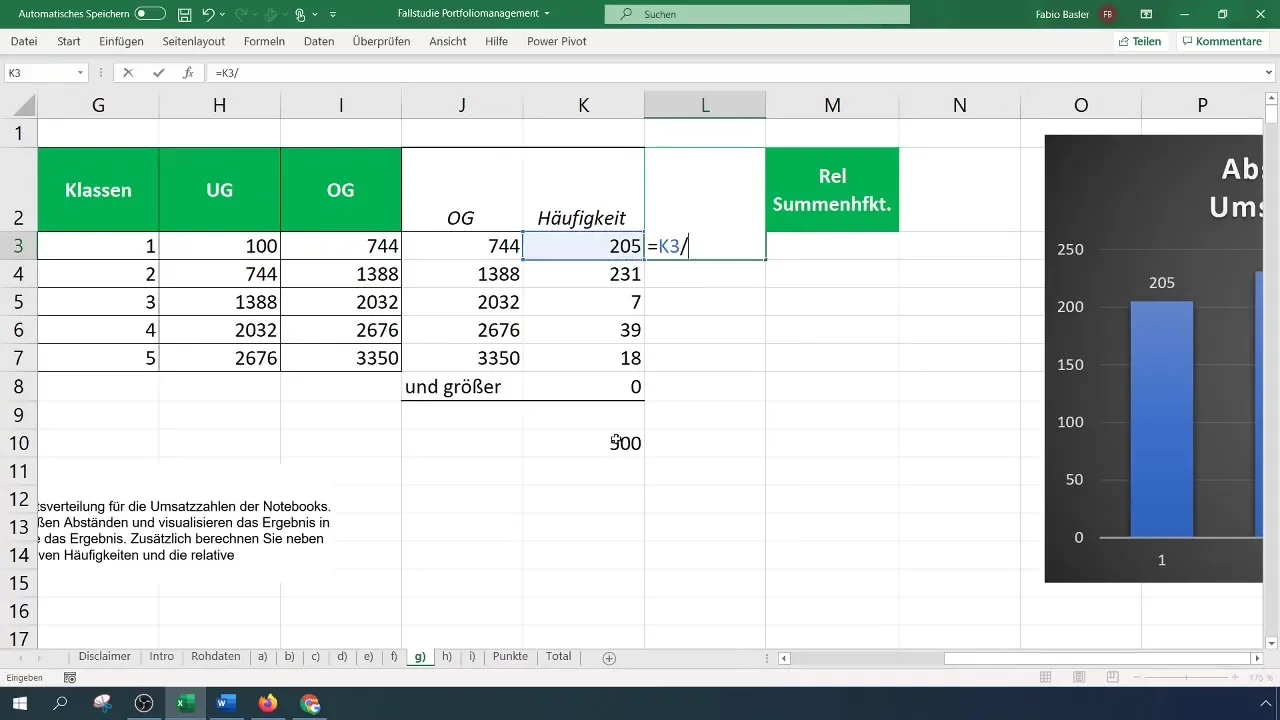The width and height of the screenshot is (1280, 720).
Task: Toggle Automatisches Speichern switch
Action: point(150,14)
